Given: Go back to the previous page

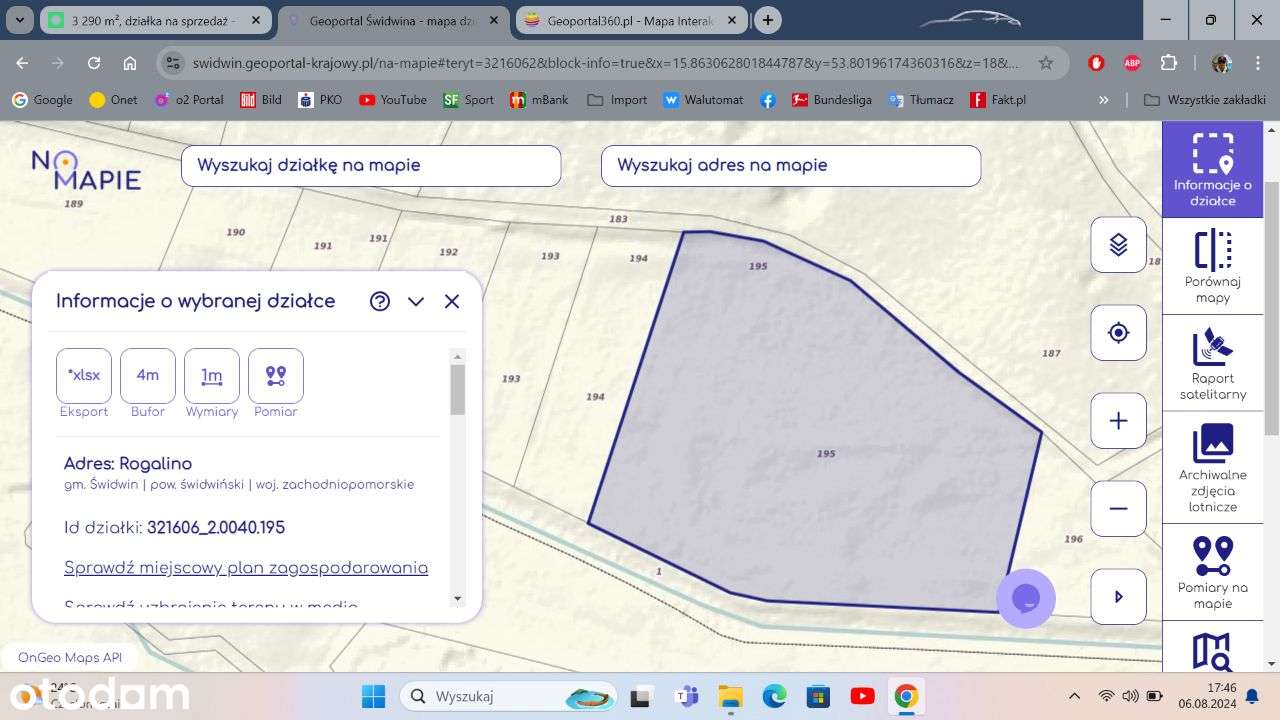Looking at the screenshot, I should (x=22, y=63).
